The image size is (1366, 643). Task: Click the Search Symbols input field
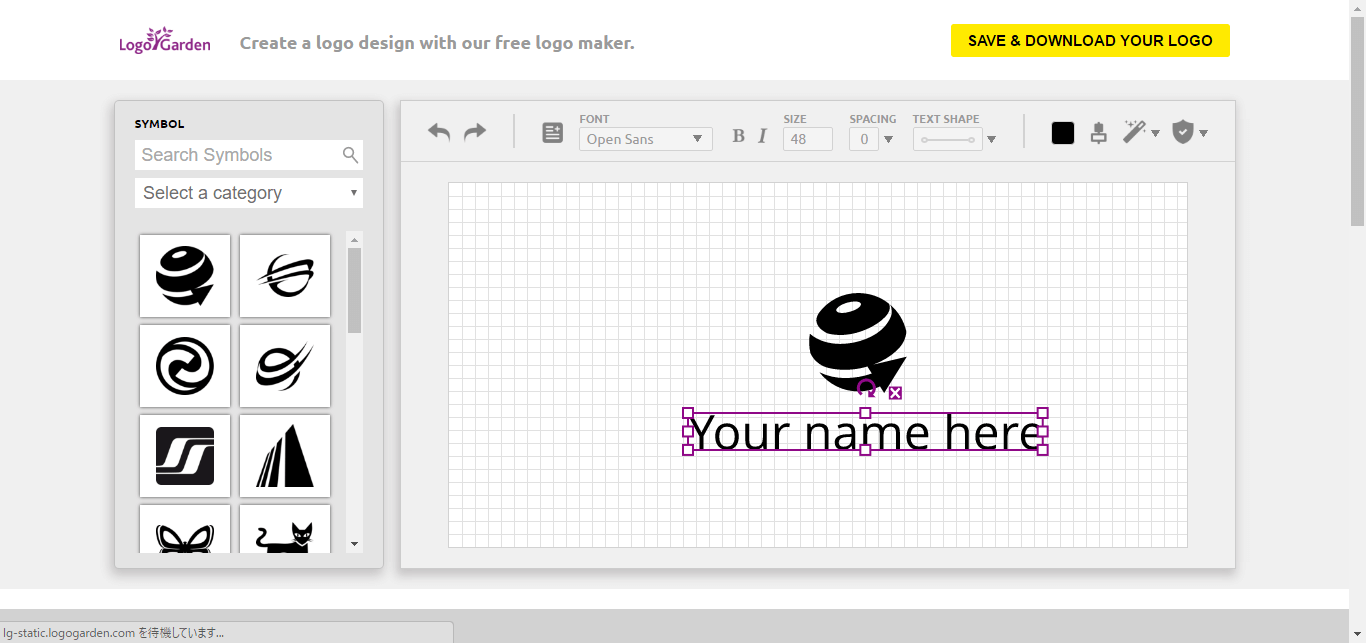[x=238, y=155]
